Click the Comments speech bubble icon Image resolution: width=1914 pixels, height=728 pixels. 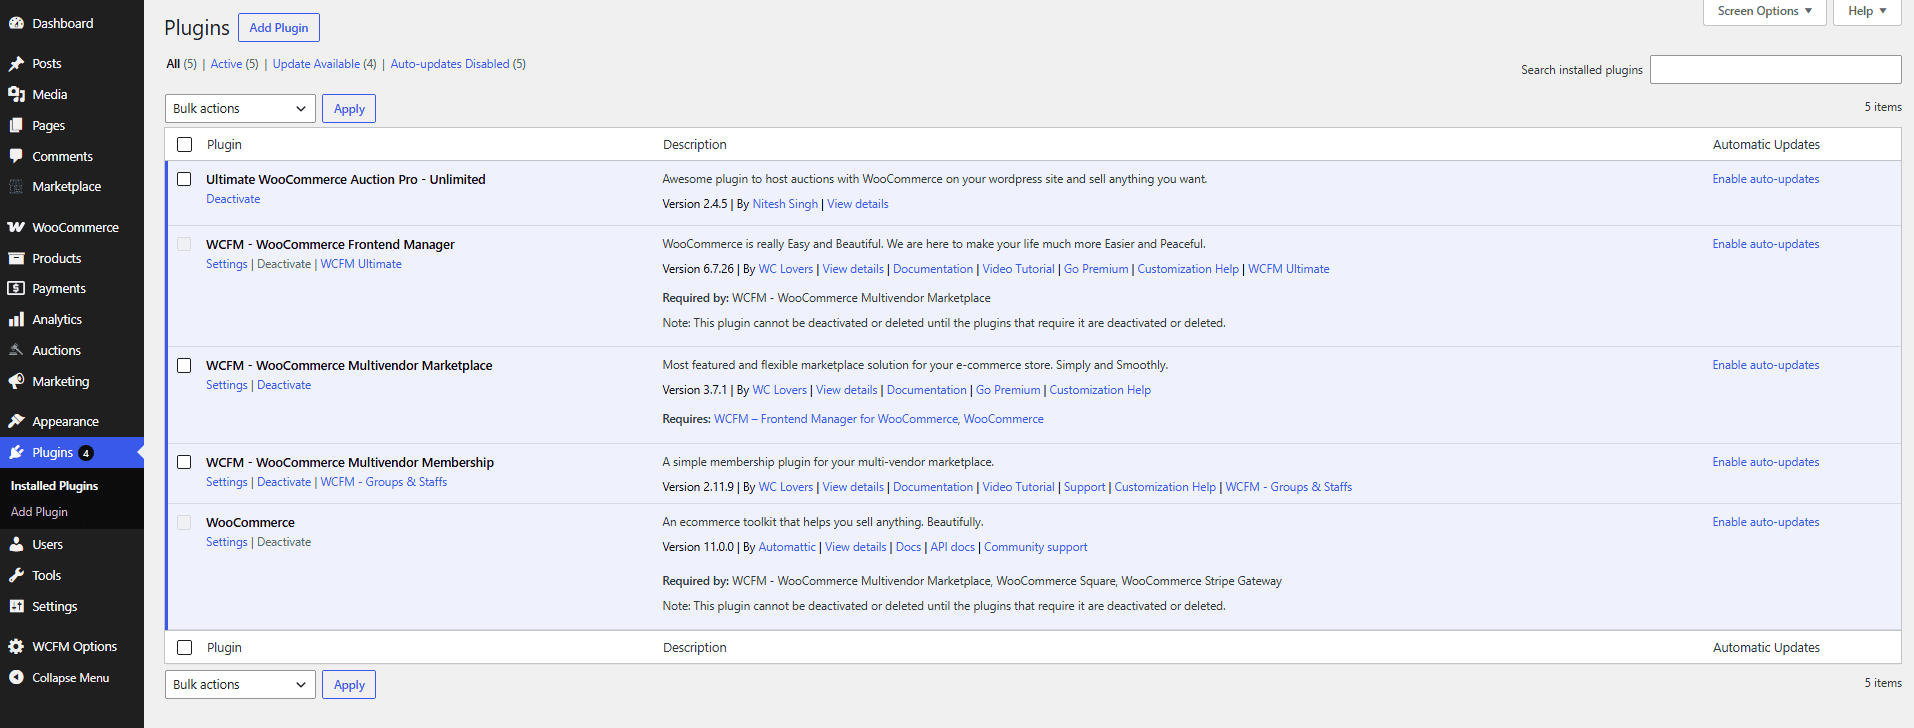16,156
